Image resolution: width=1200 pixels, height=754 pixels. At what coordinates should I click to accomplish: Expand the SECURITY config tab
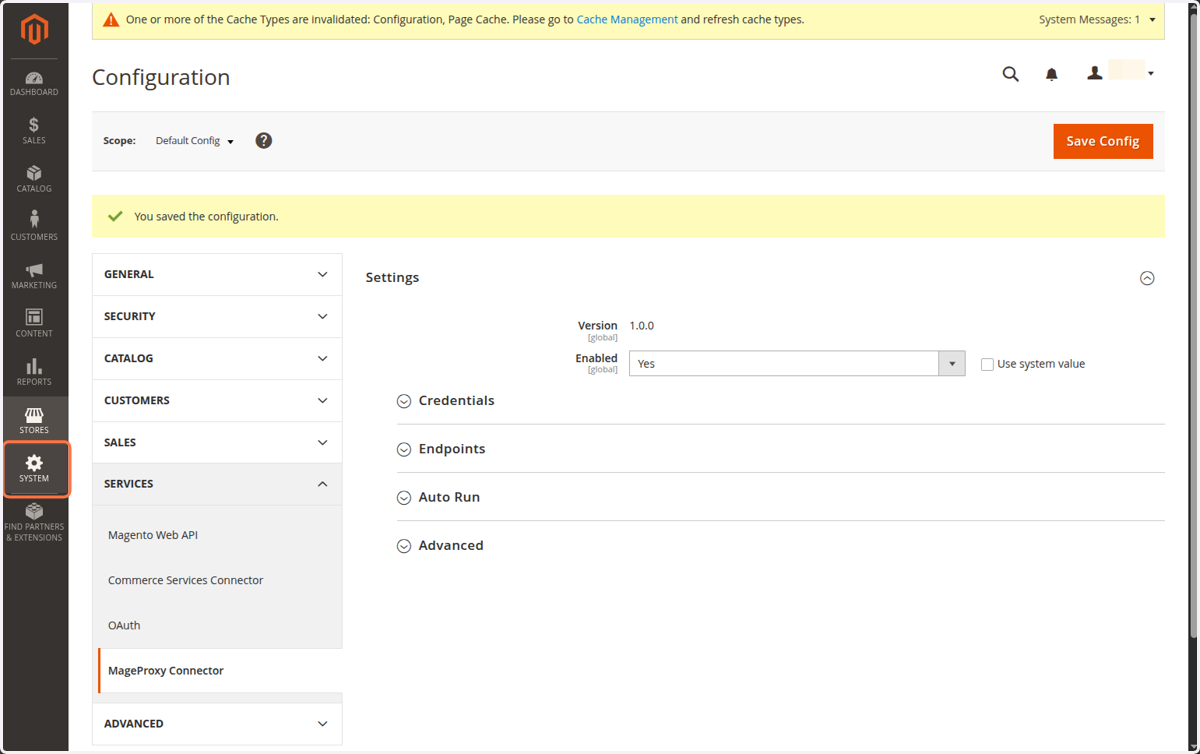(217, 316)
